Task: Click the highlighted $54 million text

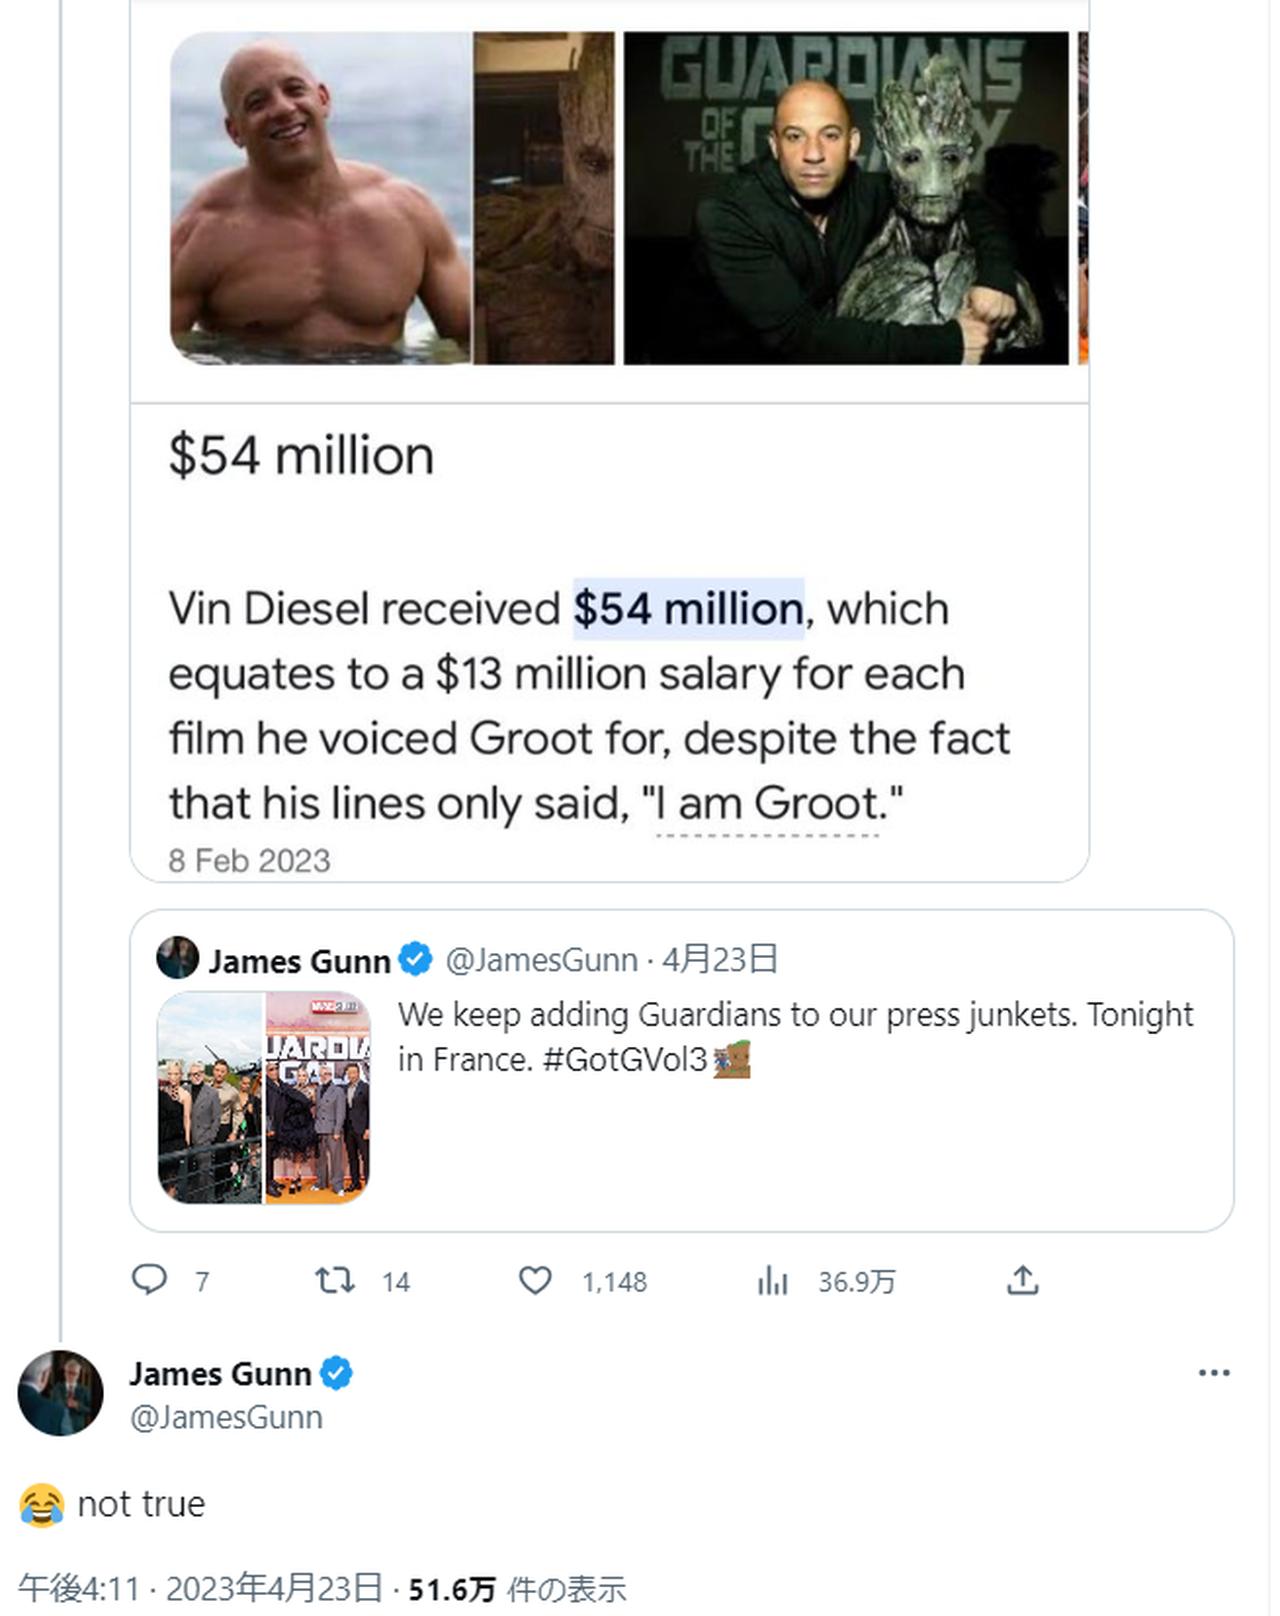Action: (688, 609)
